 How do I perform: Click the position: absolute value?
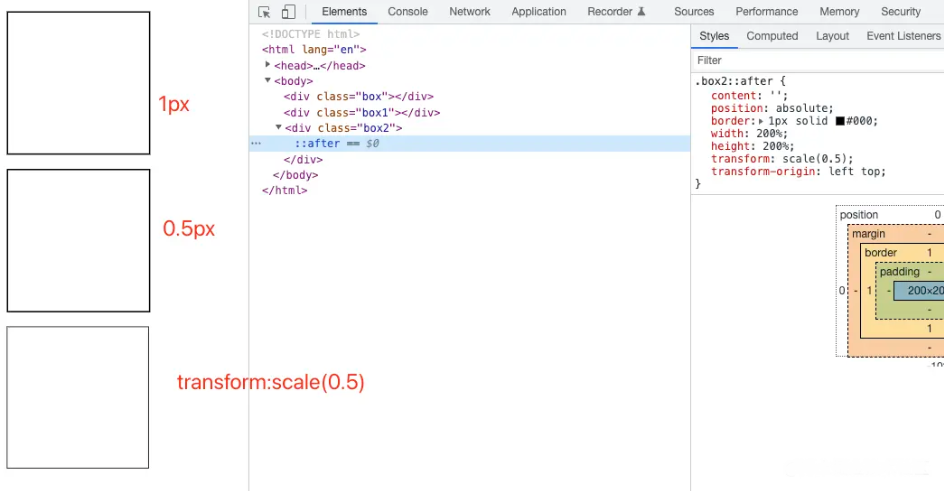801,108
